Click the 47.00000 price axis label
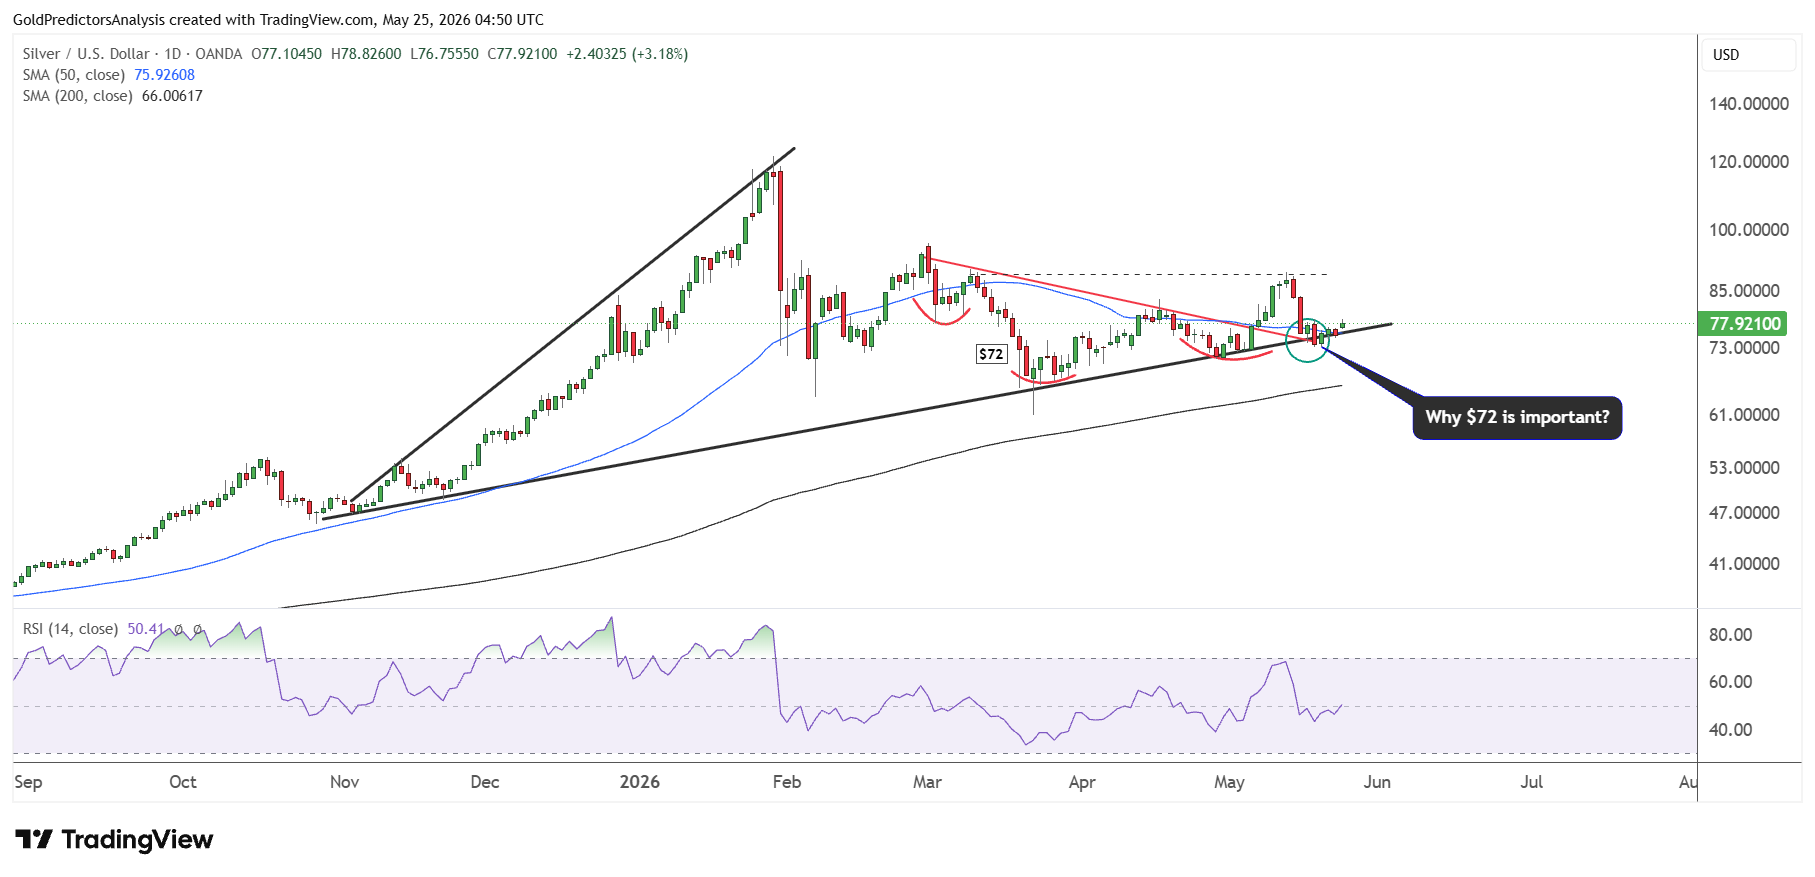The image size is (1815, 877). [1744, 513]
